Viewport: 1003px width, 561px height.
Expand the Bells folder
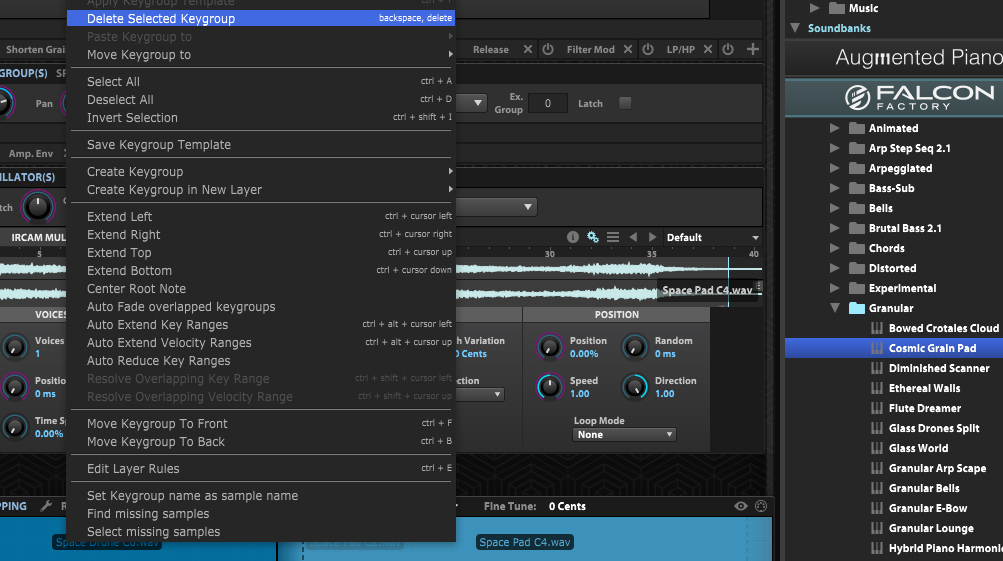click(835, 208)
